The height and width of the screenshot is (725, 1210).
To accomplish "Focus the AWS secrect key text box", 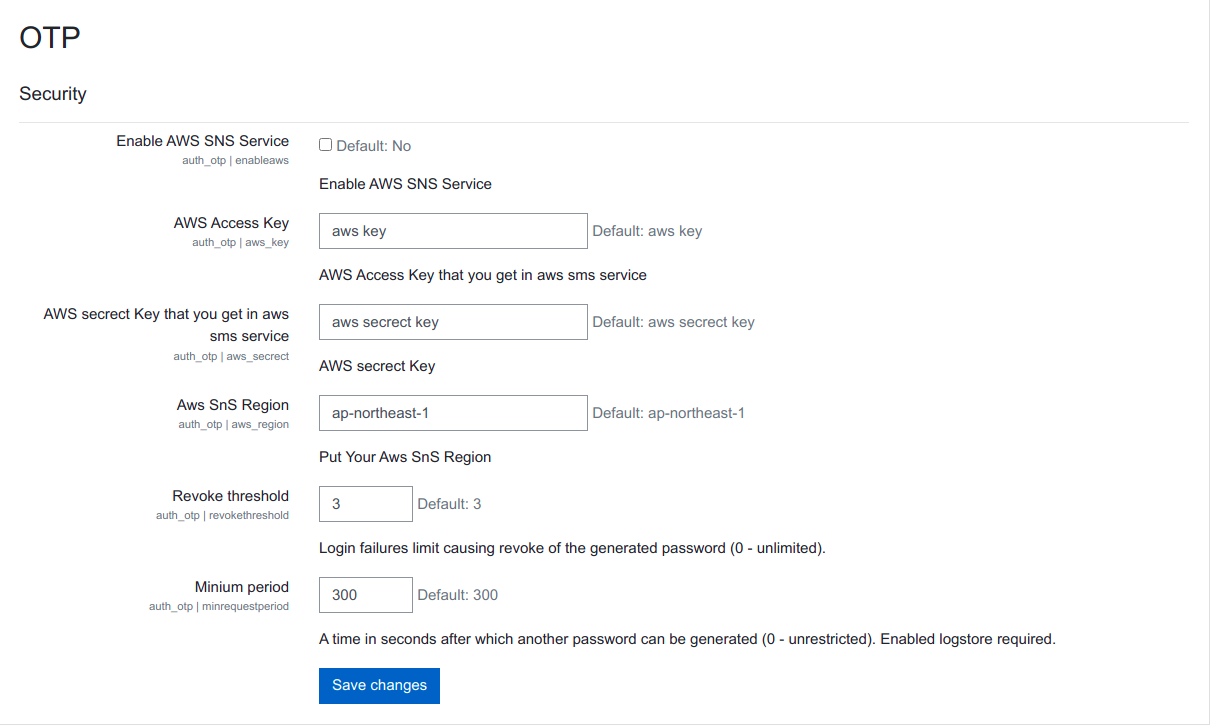I will [x=453, y=322].
